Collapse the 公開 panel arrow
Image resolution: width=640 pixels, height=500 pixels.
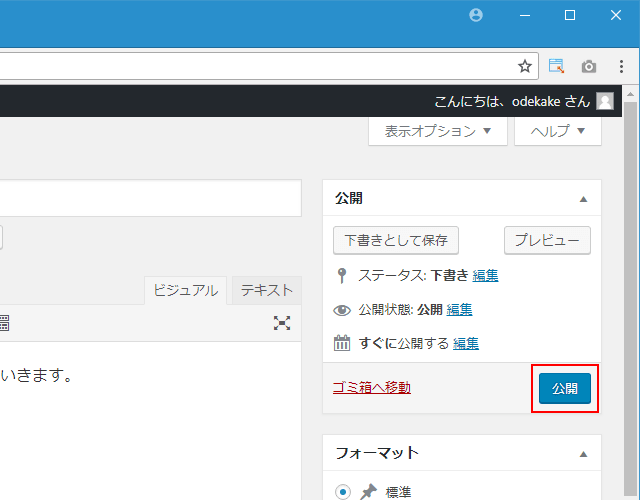pos(584,199)
